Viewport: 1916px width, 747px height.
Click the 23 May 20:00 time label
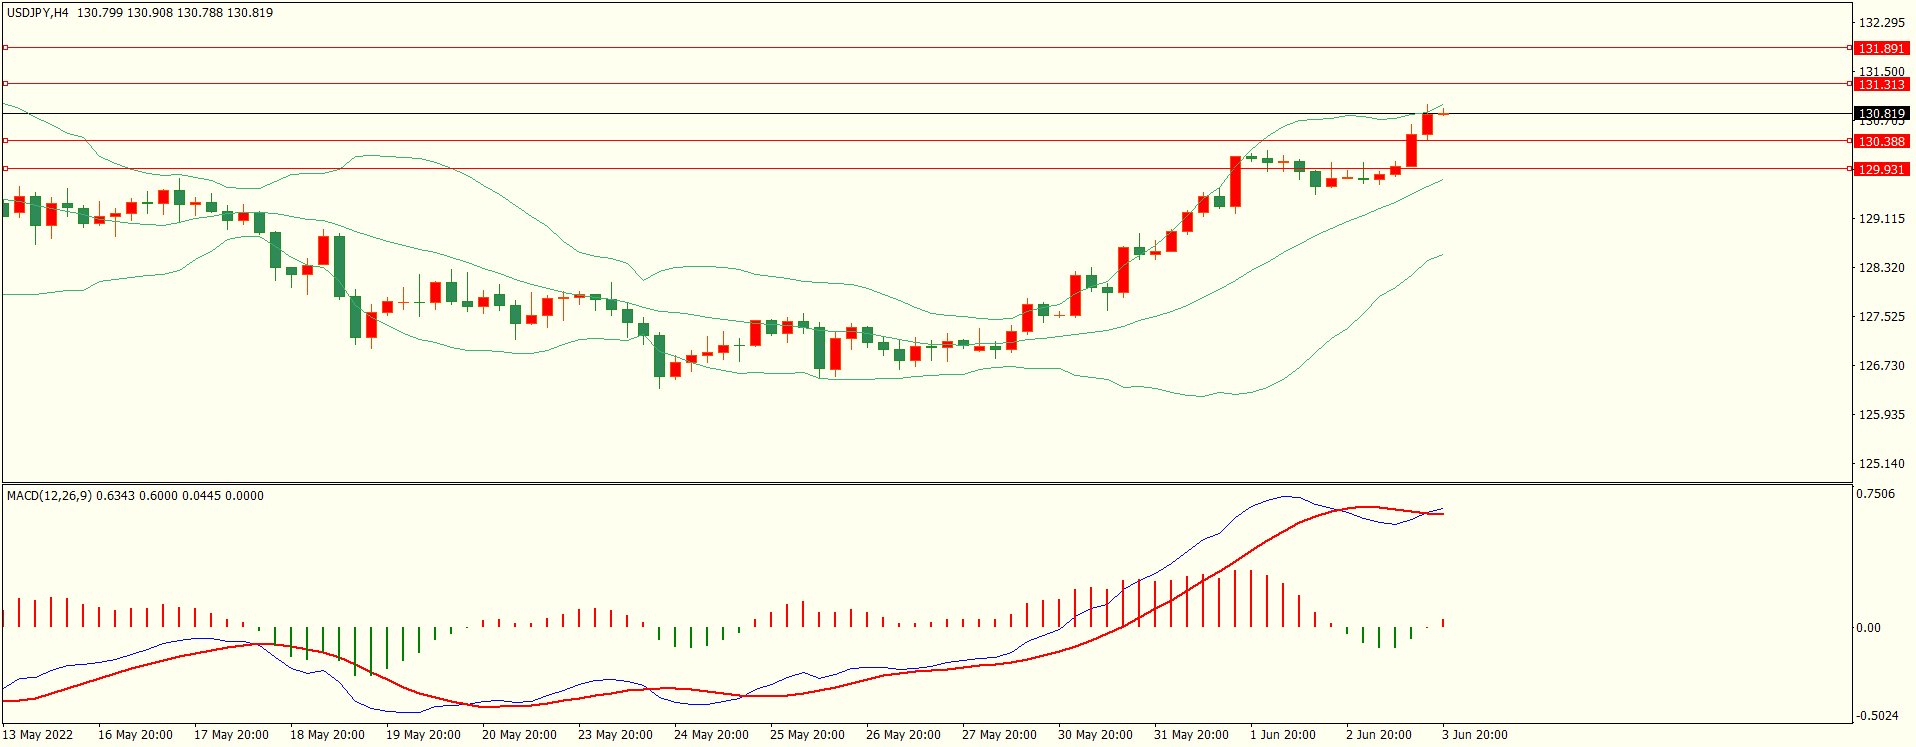point(615,735)
